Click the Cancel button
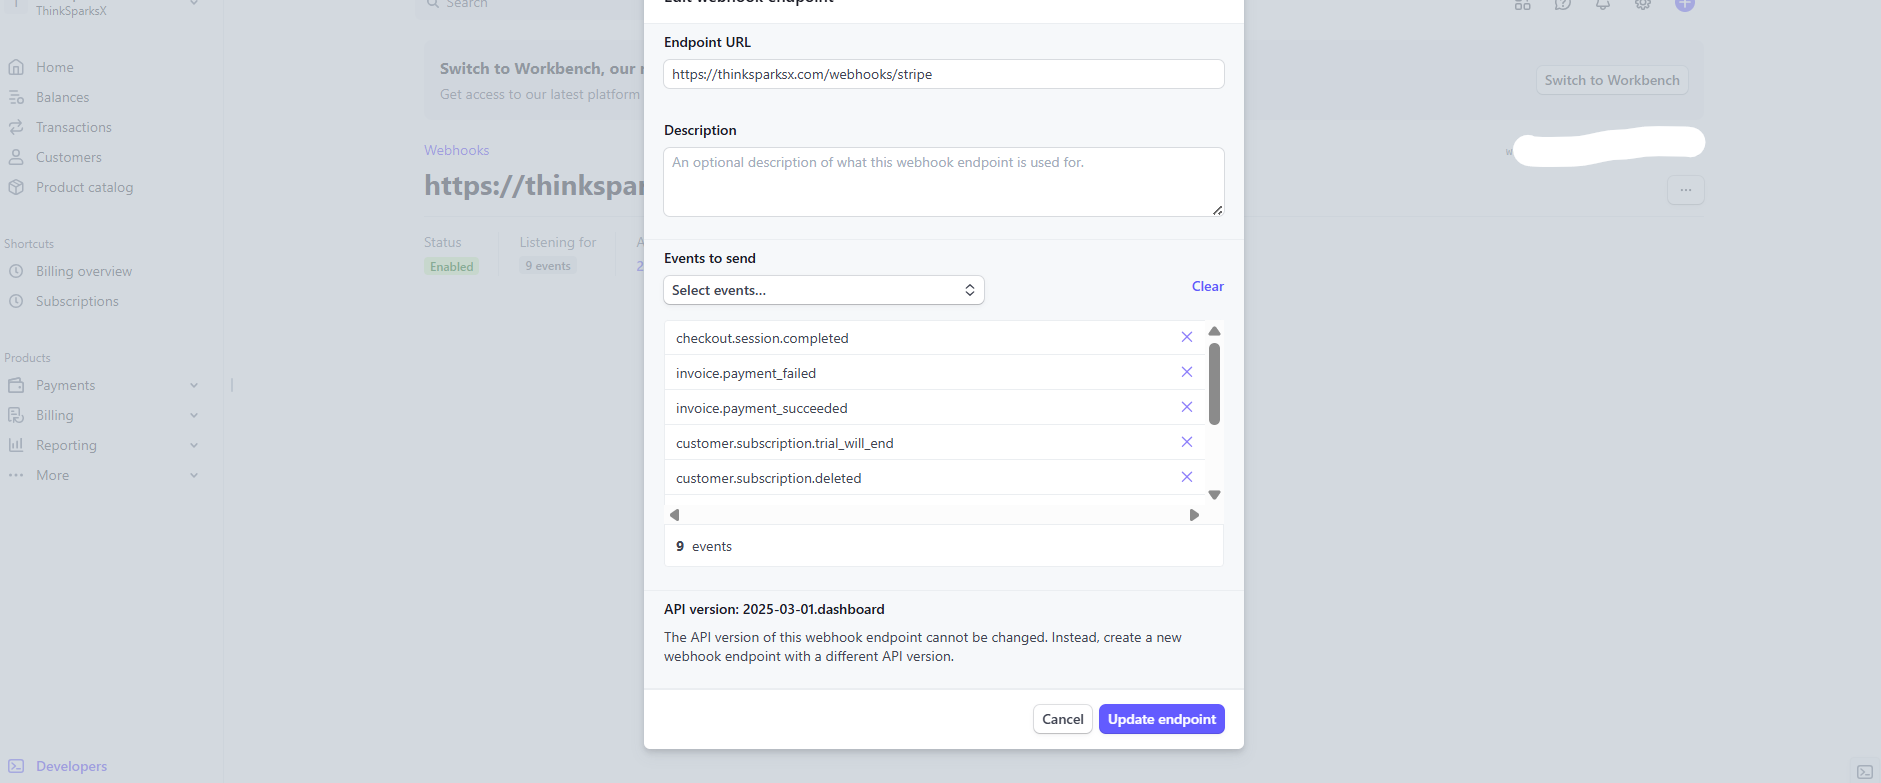 click(x=1063, y=719)
